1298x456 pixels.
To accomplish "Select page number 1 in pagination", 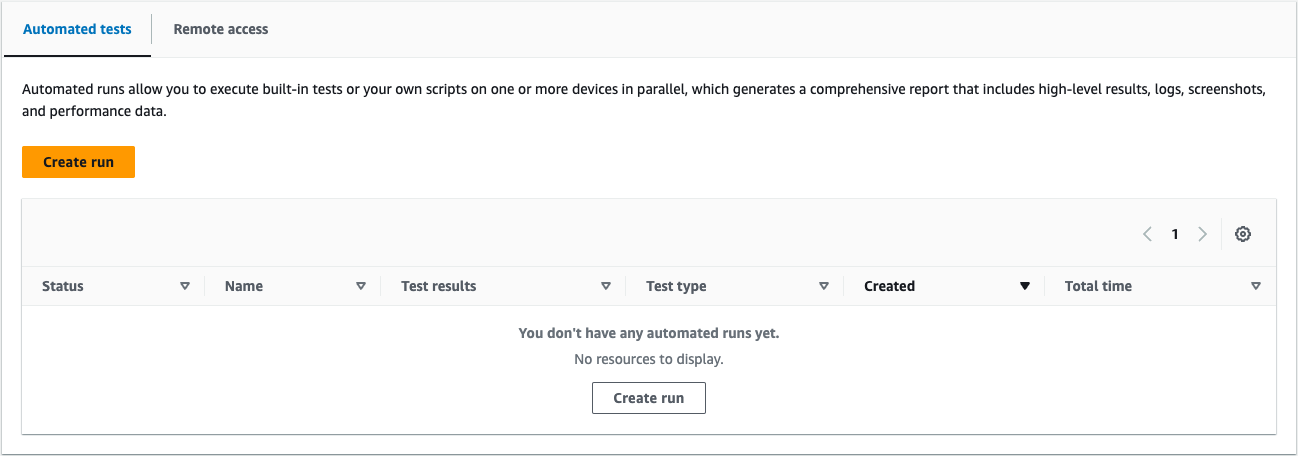I will coord(1175,234).
